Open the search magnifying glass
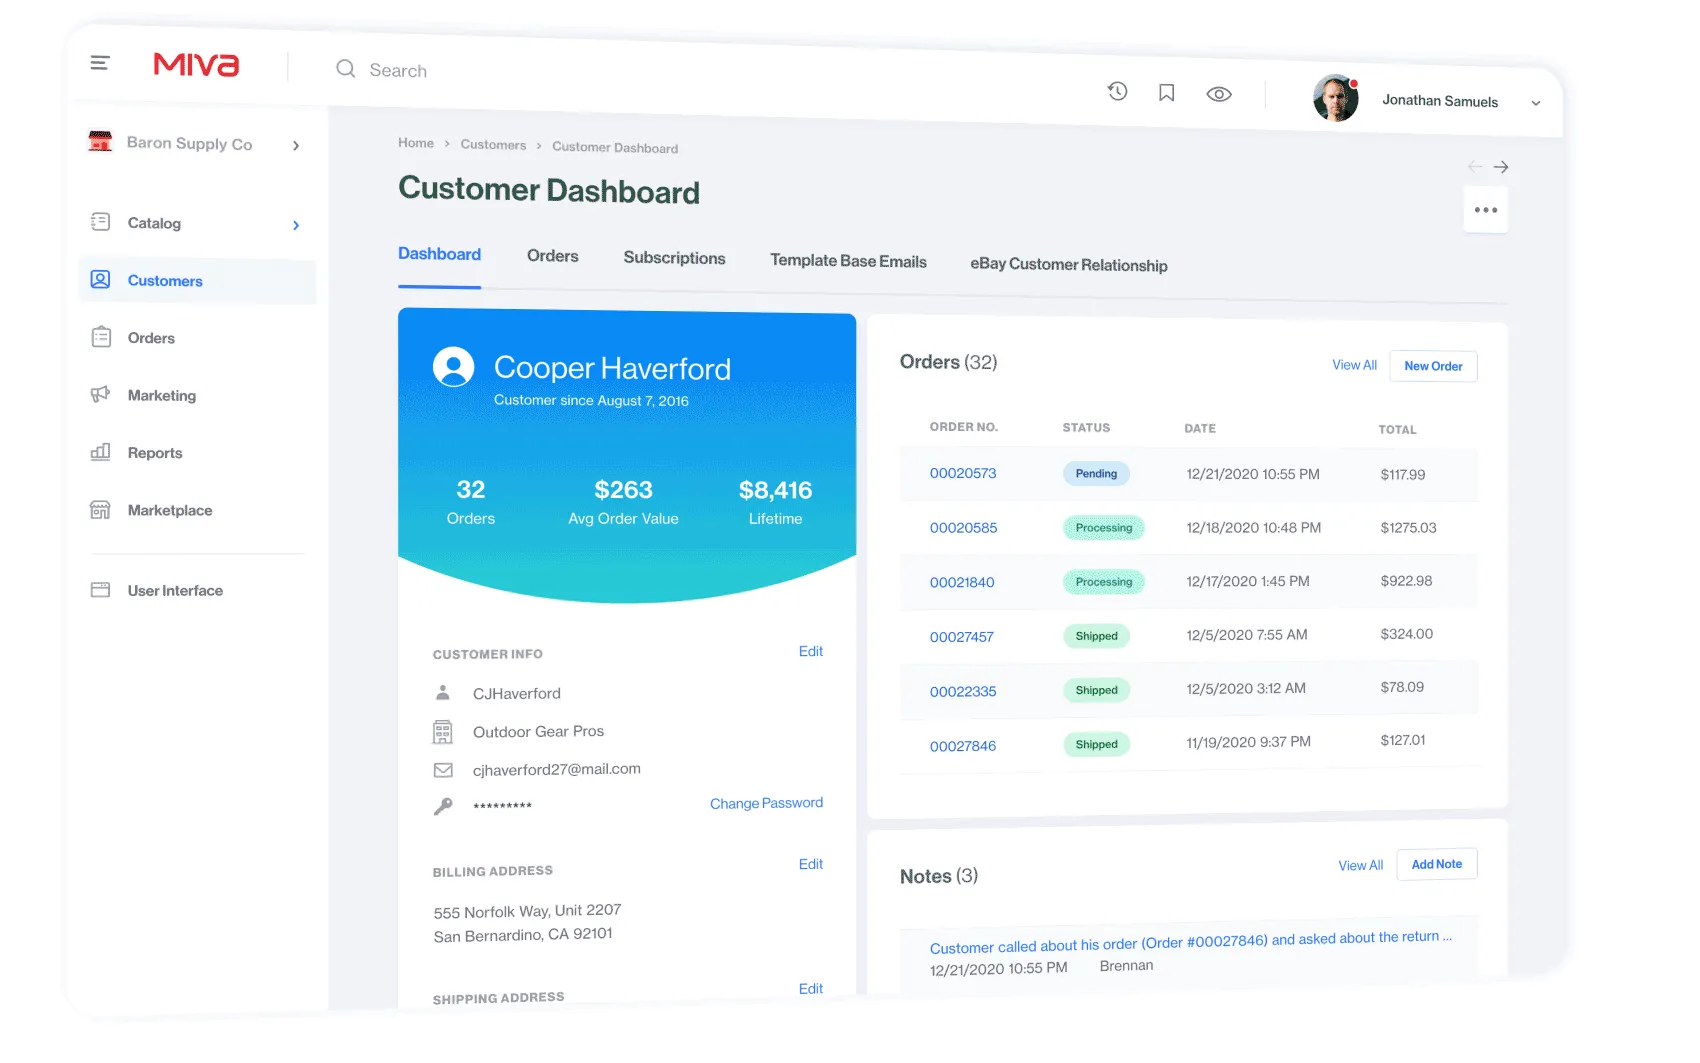Screen dimensions: 1700x1063 pyautogui.click(x=345, y=69)
